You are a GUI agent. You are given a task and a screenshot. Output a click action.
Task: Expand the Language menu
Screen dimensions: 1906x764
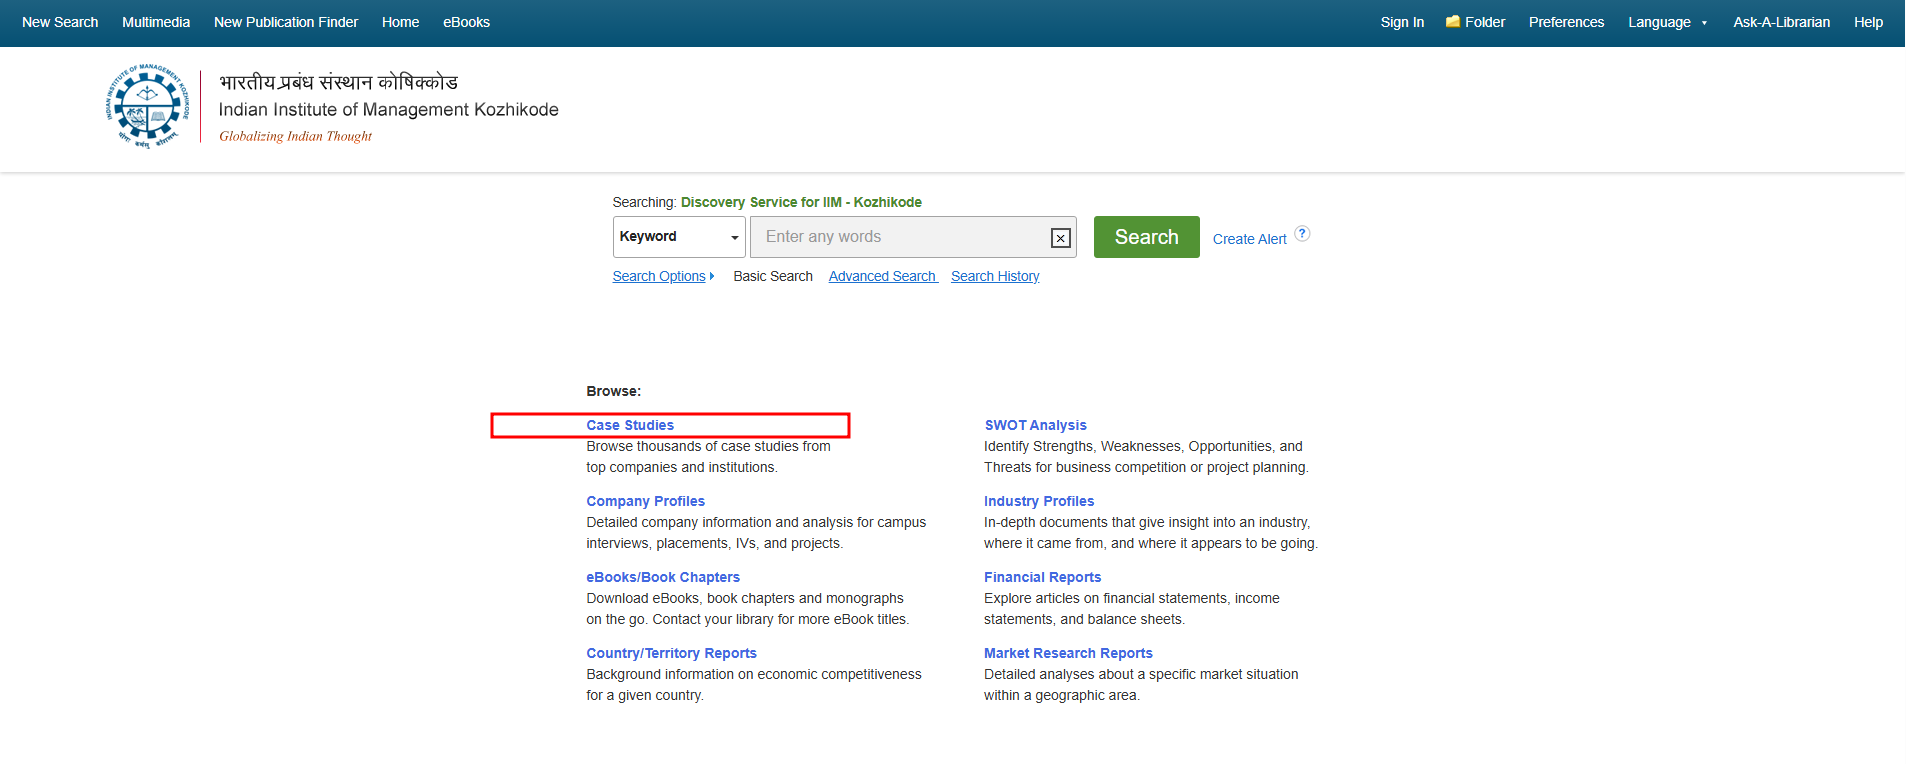pos(1667,22)
